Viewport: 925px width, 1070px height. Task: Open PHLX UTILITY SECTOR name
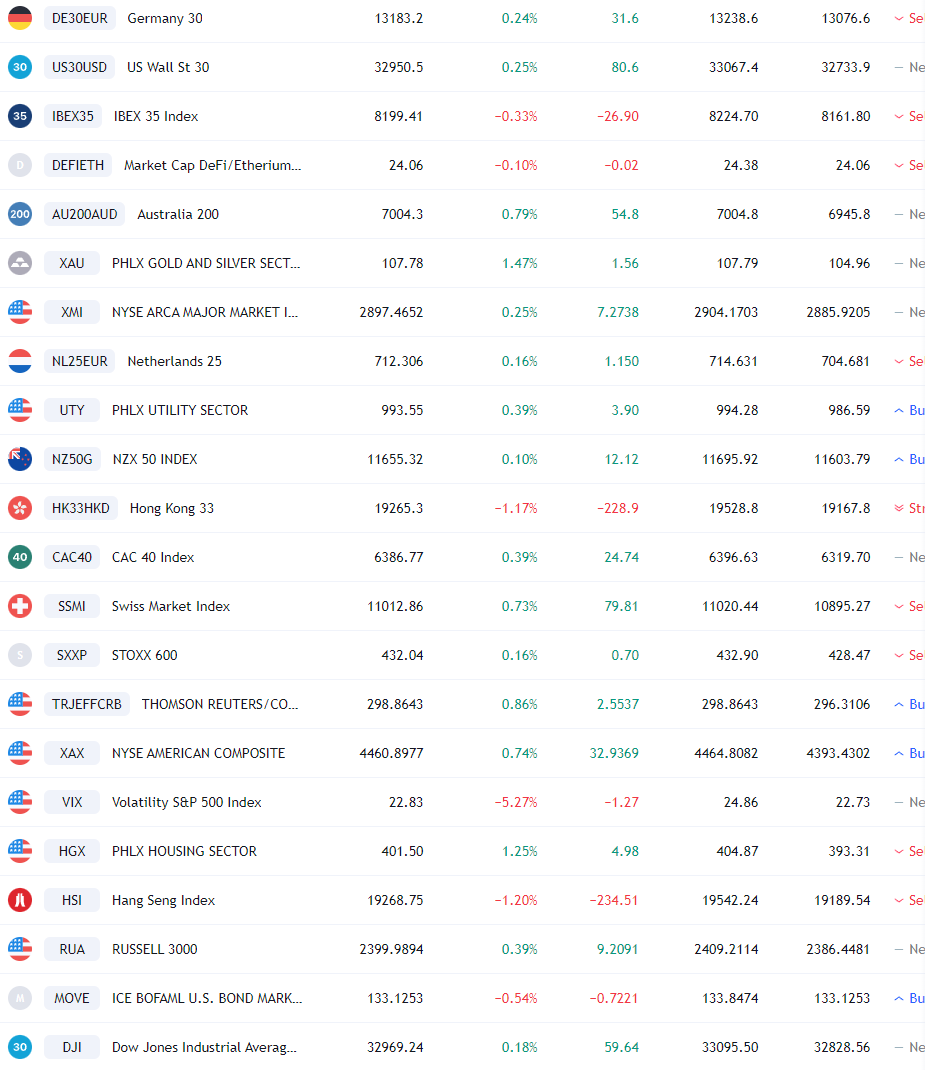(180, 410)
